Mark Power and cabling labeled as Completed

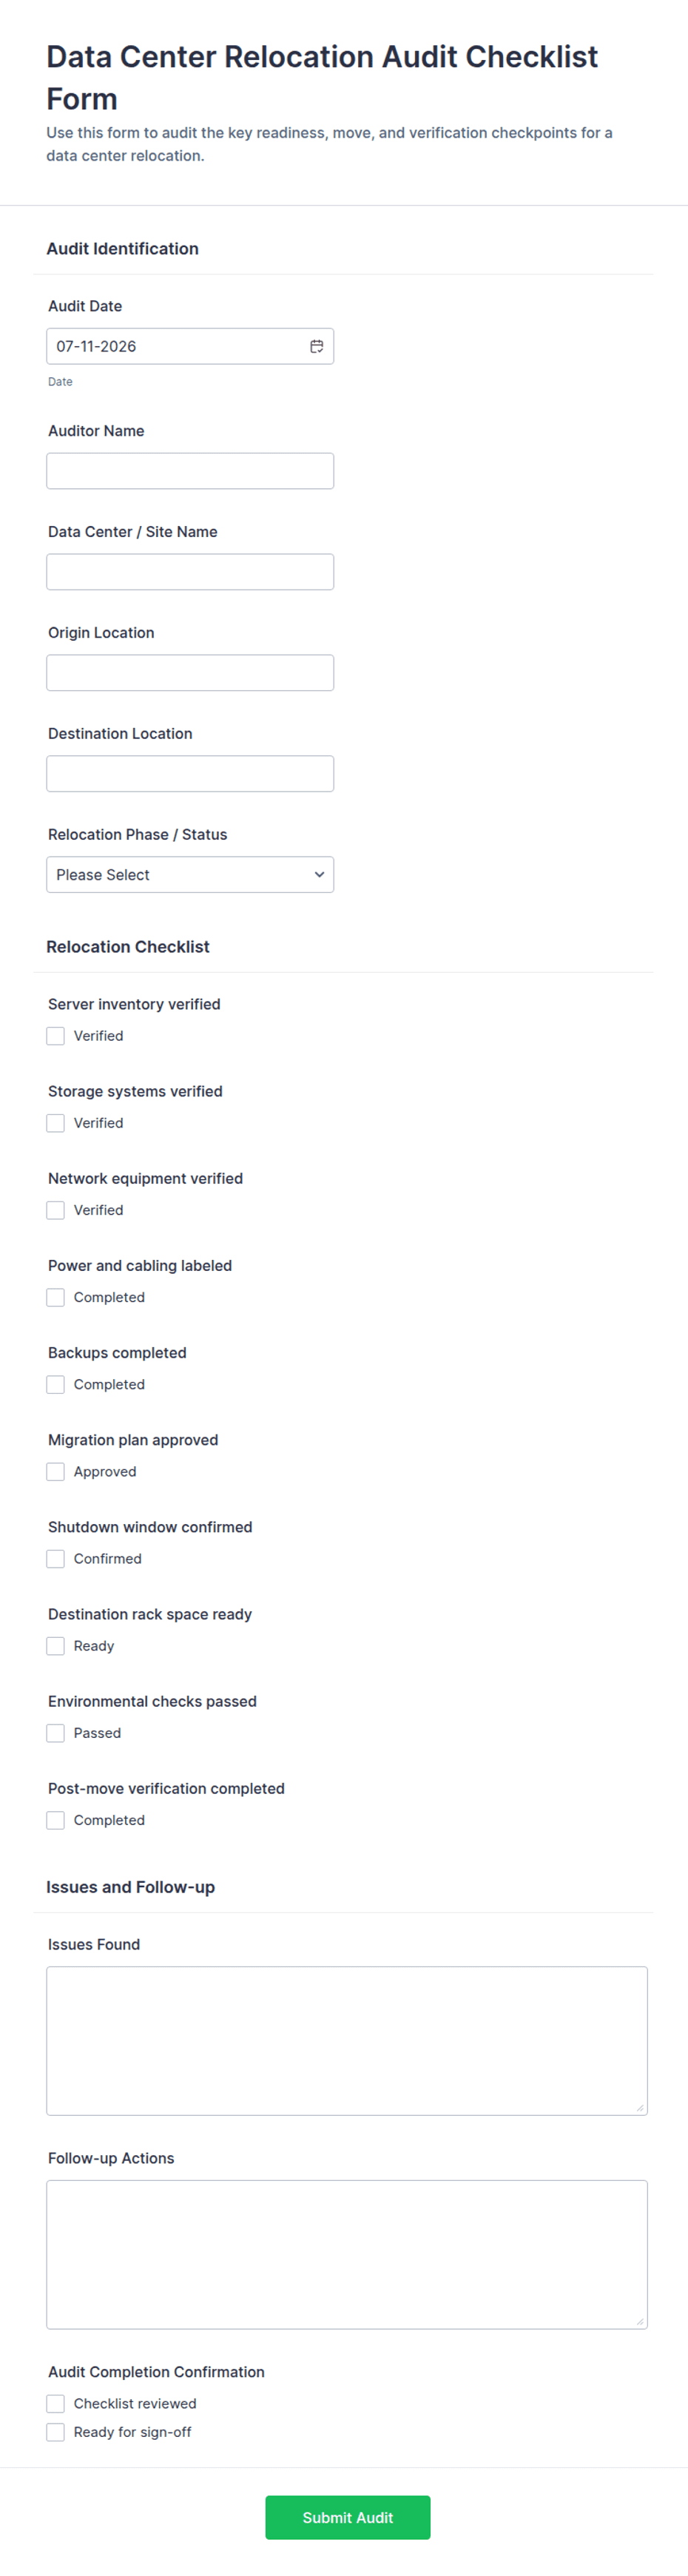point(56,1297)
